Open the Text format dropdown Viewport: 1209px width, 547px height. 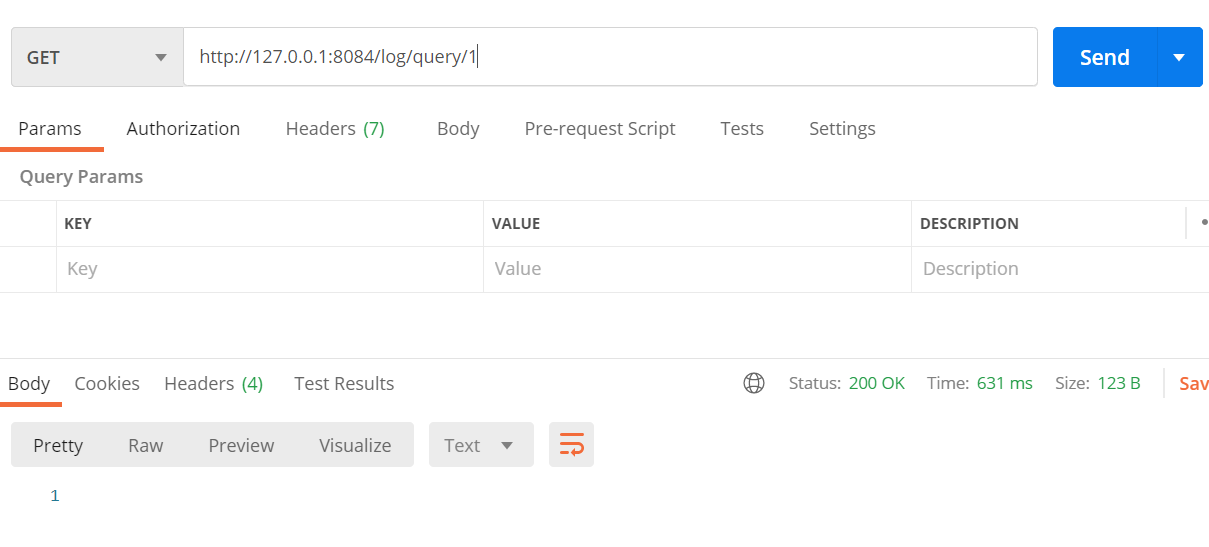coord(481,445)
